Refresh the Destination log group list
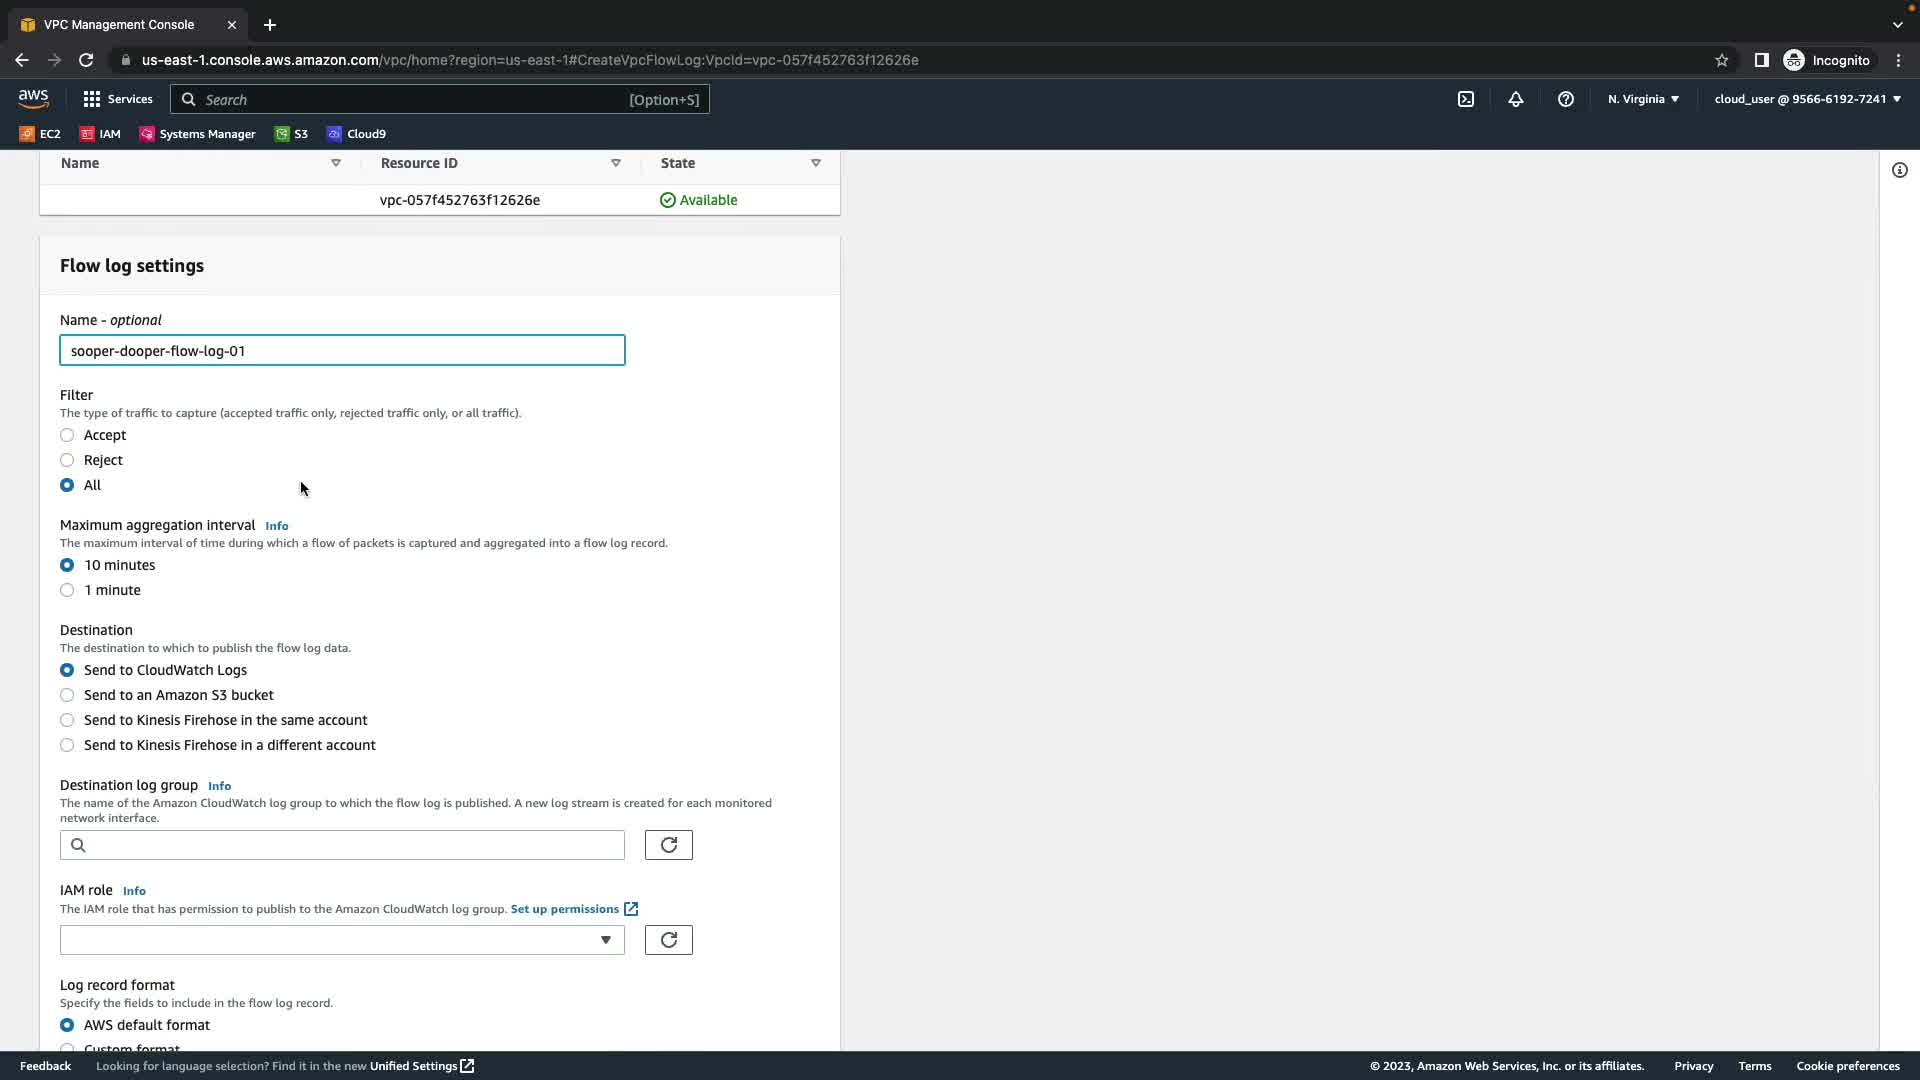The width and height of the screenshot is (1920, 1080). pyautogui.click(x=668, y=845)
